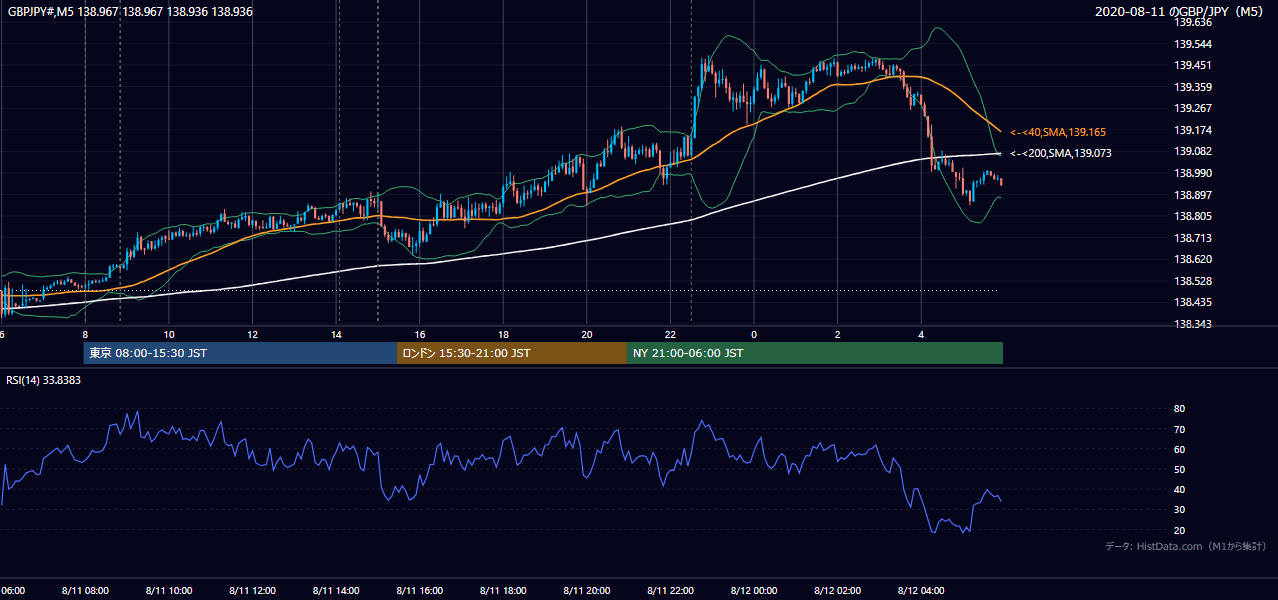Click the 8/11 12:00 bottom date label
The height and width of the screenshot is (600, 1278).
pos(253,590)
